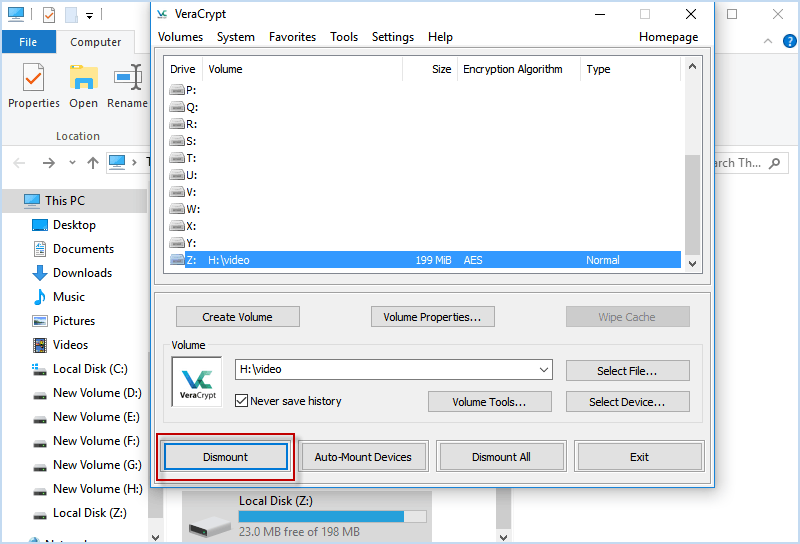Open Homepage link in VeraCrypt menu bar
Screen dimensions: 800x544
point(668,37)
